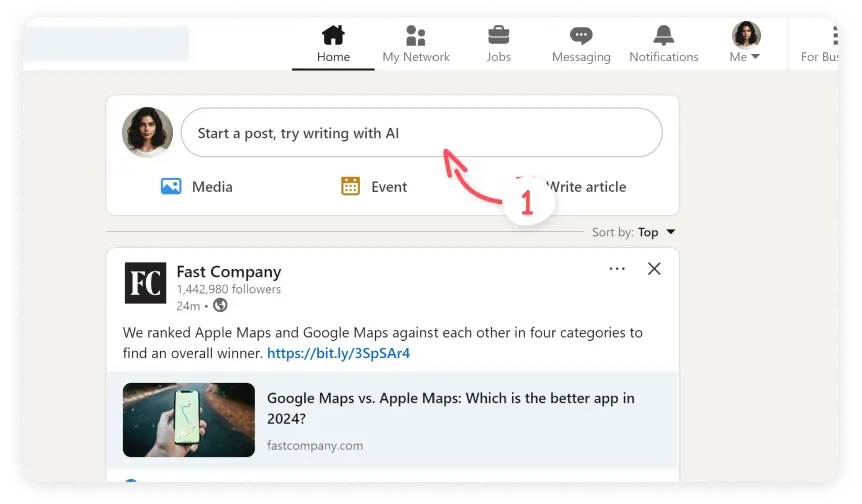Go to the Home tab
The width and height of the screenshot is (862, 504).
click(x=333, y=44)
